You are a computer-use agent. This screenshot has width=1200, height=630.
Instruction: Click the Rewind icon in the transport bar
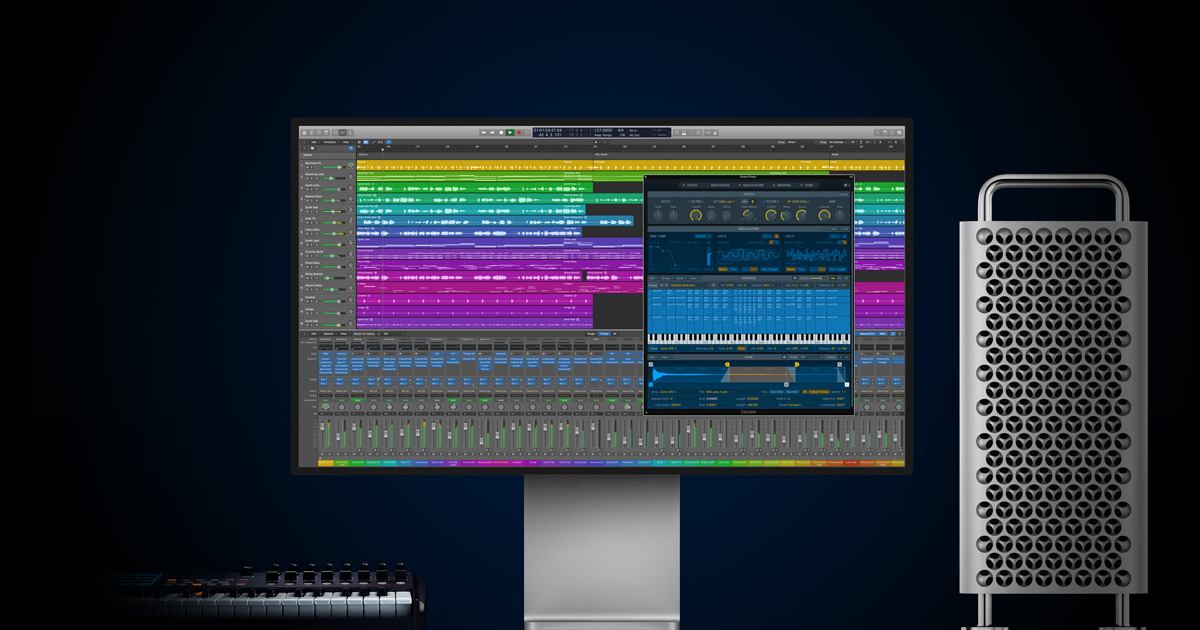484,131
